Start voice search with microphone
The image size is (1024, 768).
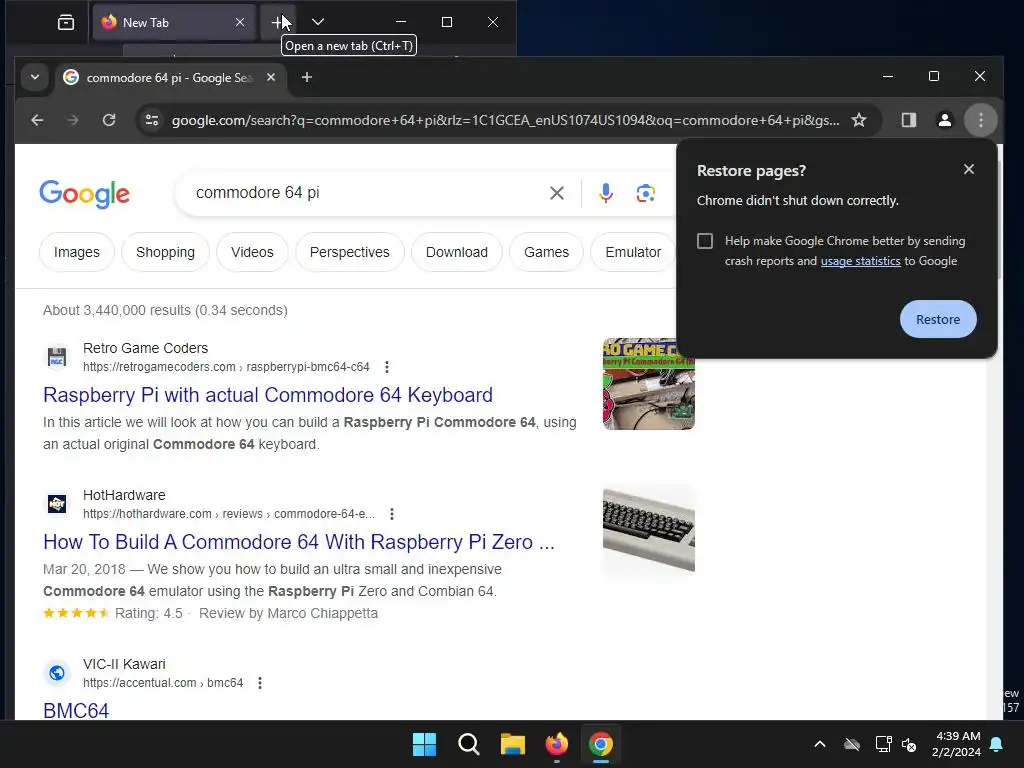tap(605, 193)
